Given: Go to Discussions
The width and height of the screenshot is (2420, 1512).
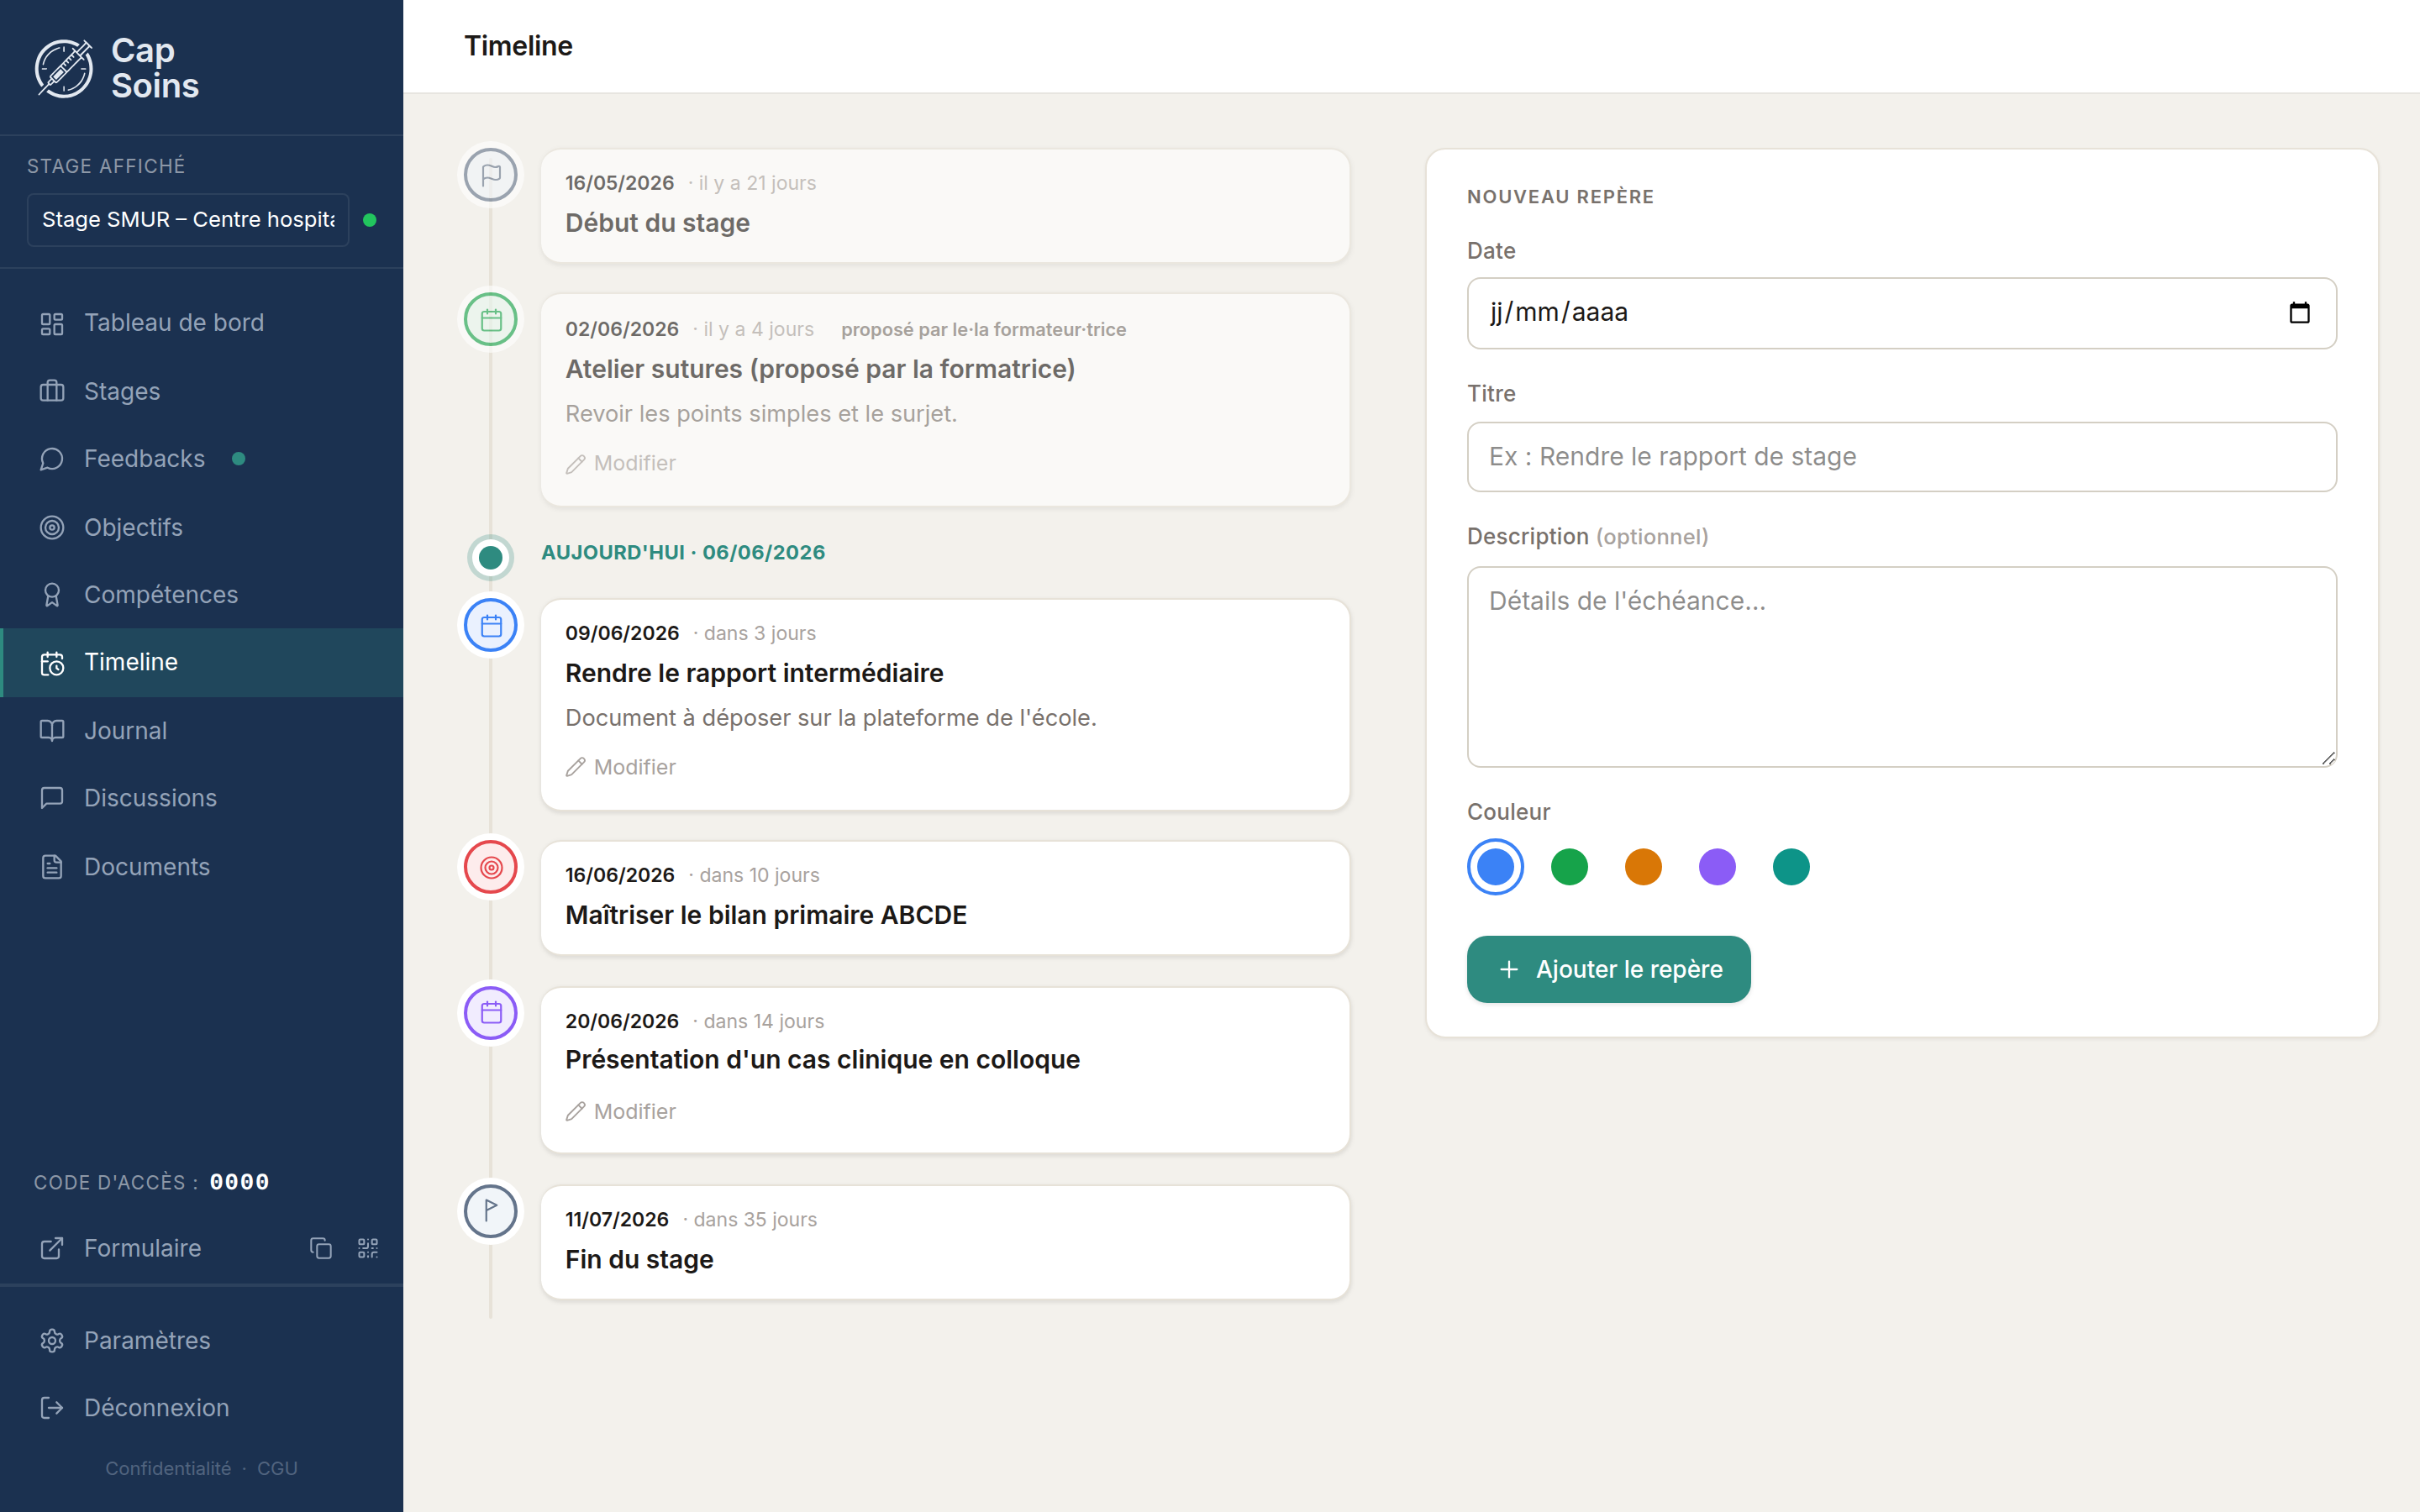Looking at the screenshot, I should click(202, 798).
